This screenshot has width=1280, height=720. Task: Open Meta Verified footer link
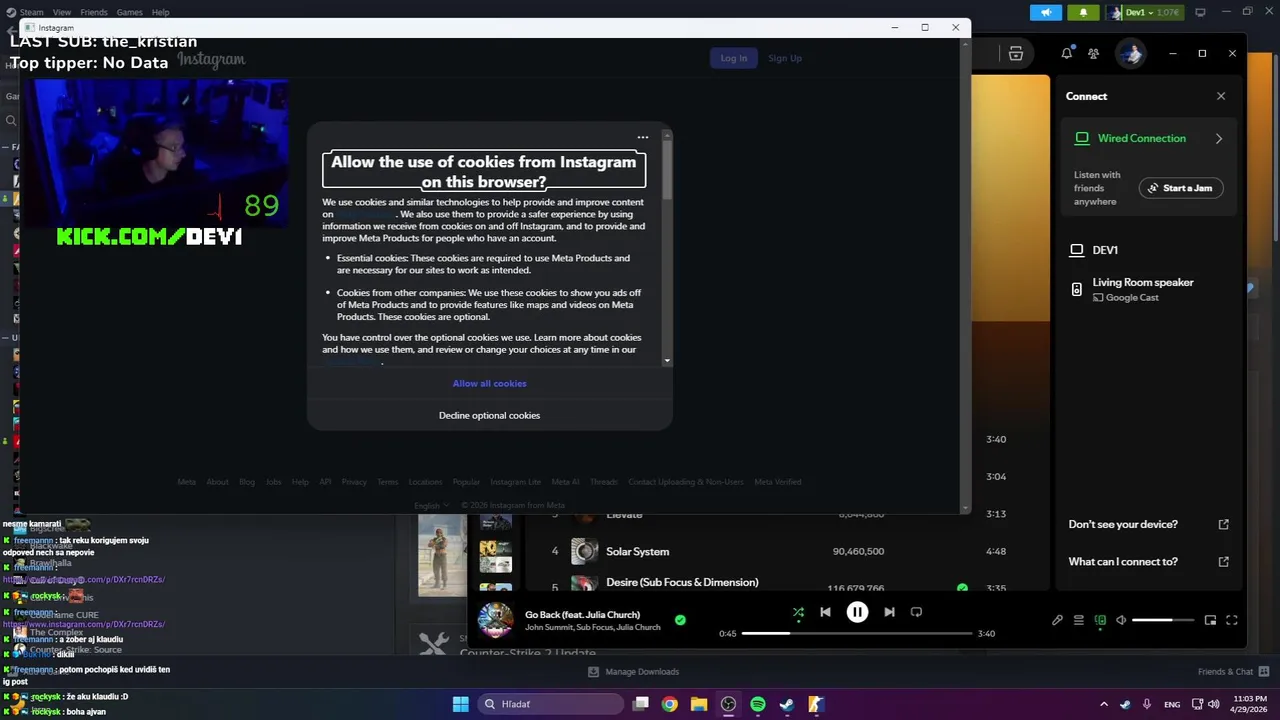778,482
